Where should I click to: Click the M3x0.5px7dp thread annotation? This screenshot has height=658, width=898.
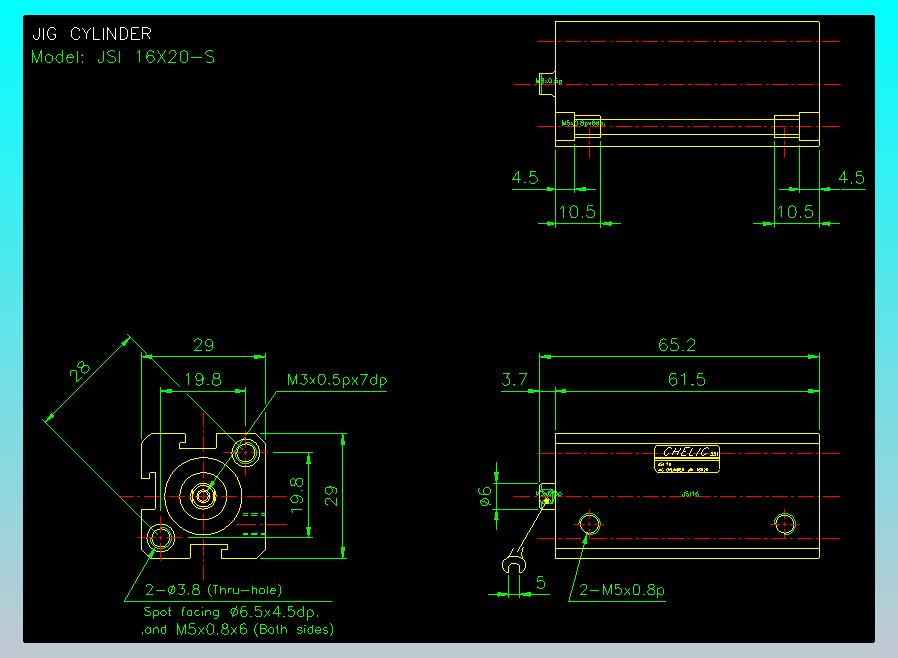tap(337, 380)
